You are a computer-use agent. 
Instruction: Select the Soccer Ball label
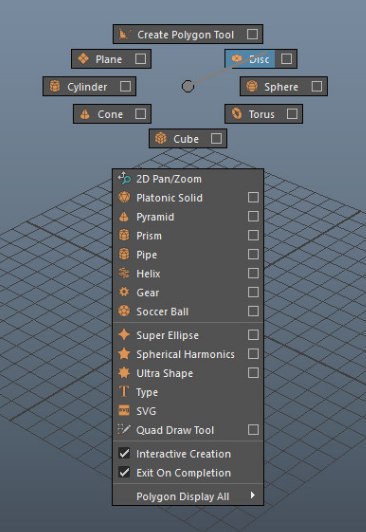click(x=162, y=311)
